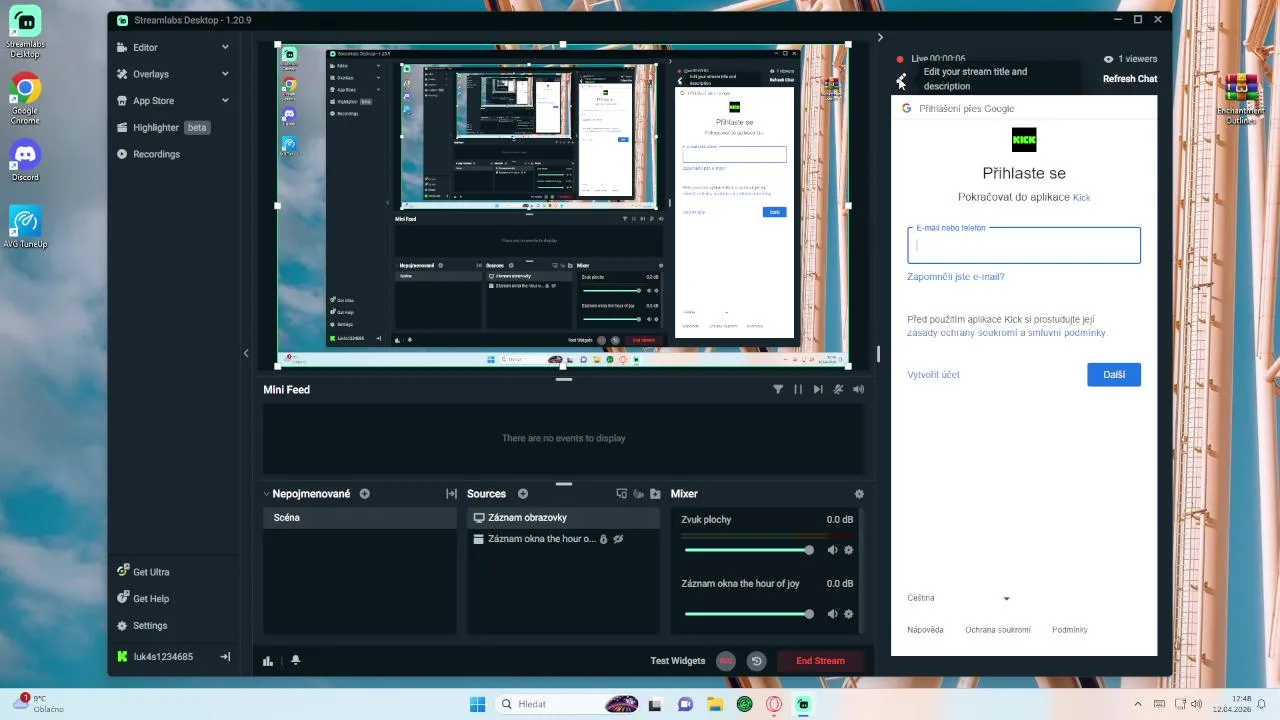Open the source device/widget icon in Sources header
1280x720 pixels.
(x=621, y=494)
